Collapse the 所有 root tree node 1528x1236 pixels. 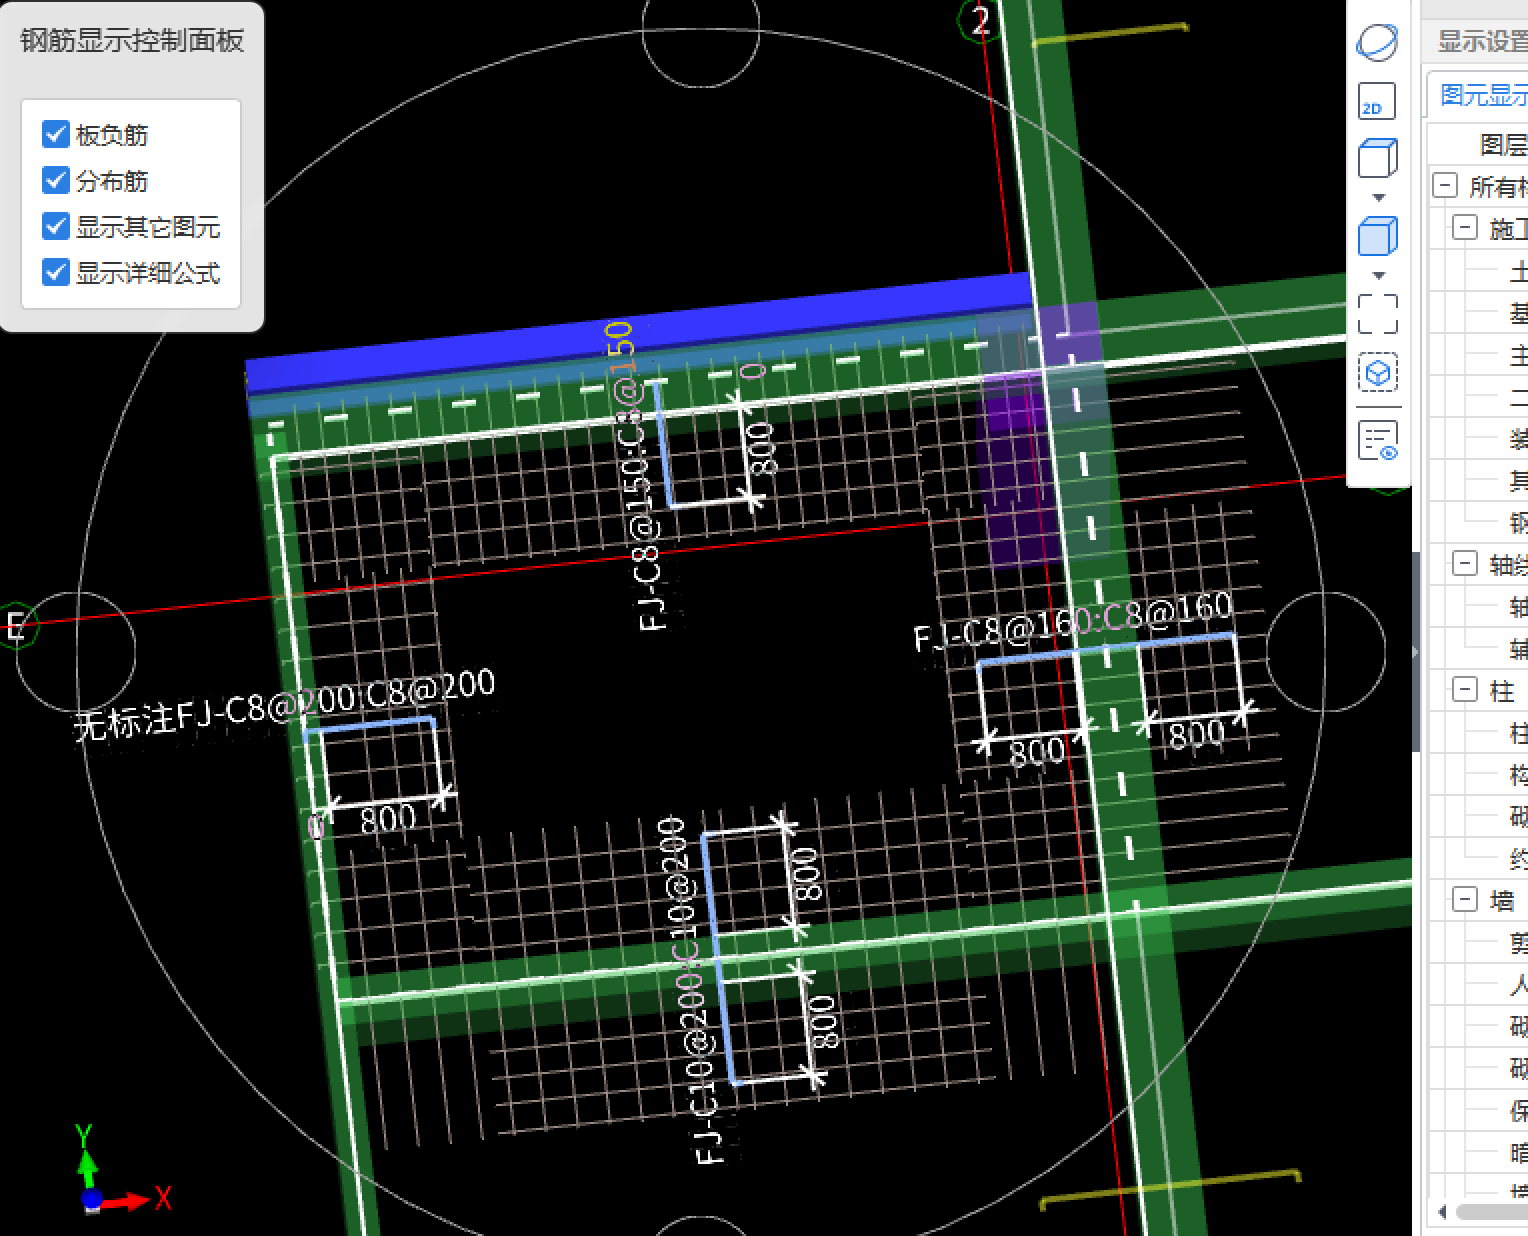click(x=1444, y=185)
